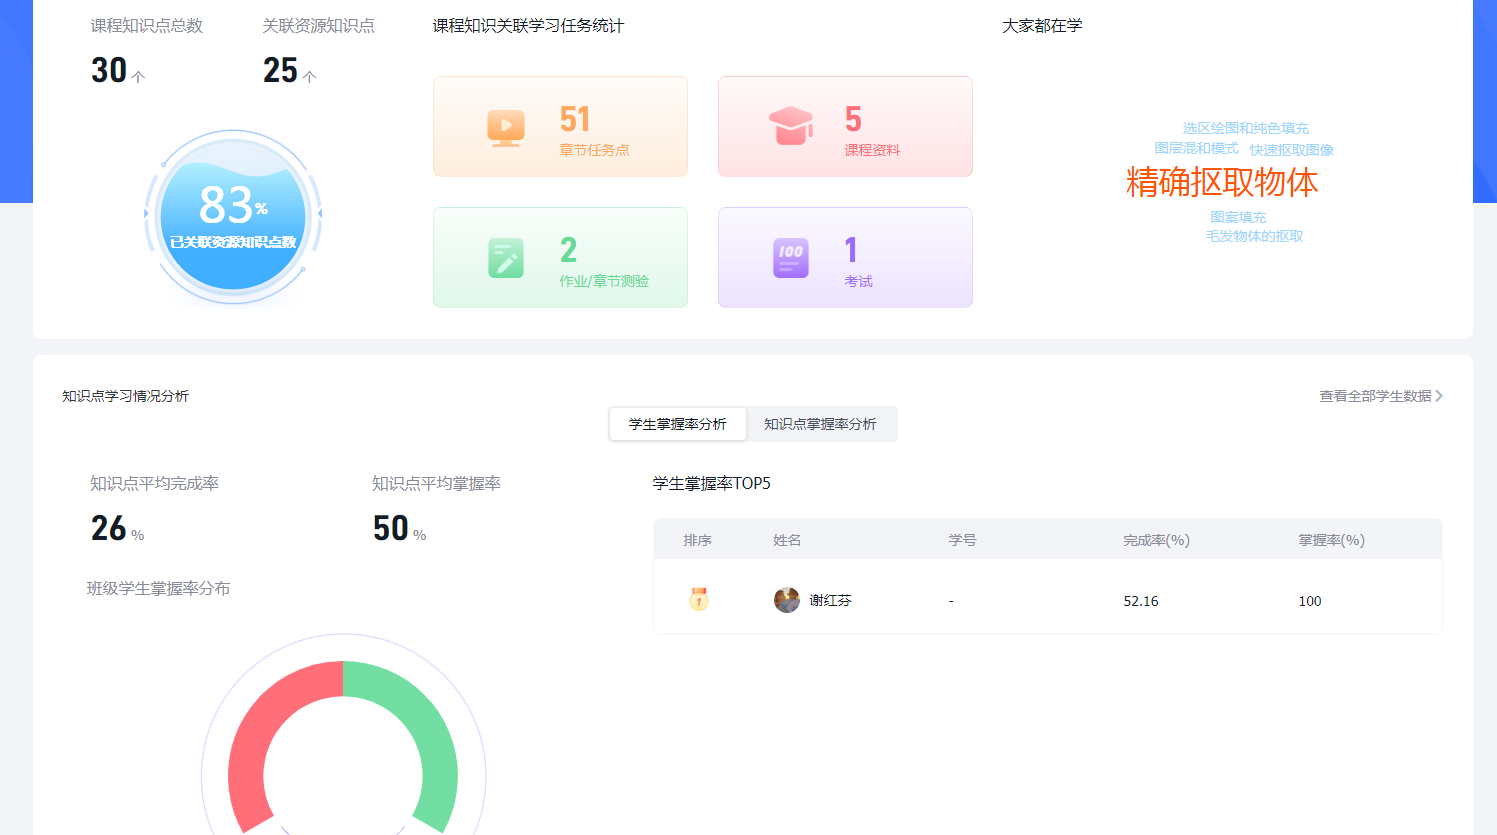This screenshot has height=835, width=1497.
Task: Select the word cloud term 选区绘图和纯色填充
Action: click(x=1246, y=128)
